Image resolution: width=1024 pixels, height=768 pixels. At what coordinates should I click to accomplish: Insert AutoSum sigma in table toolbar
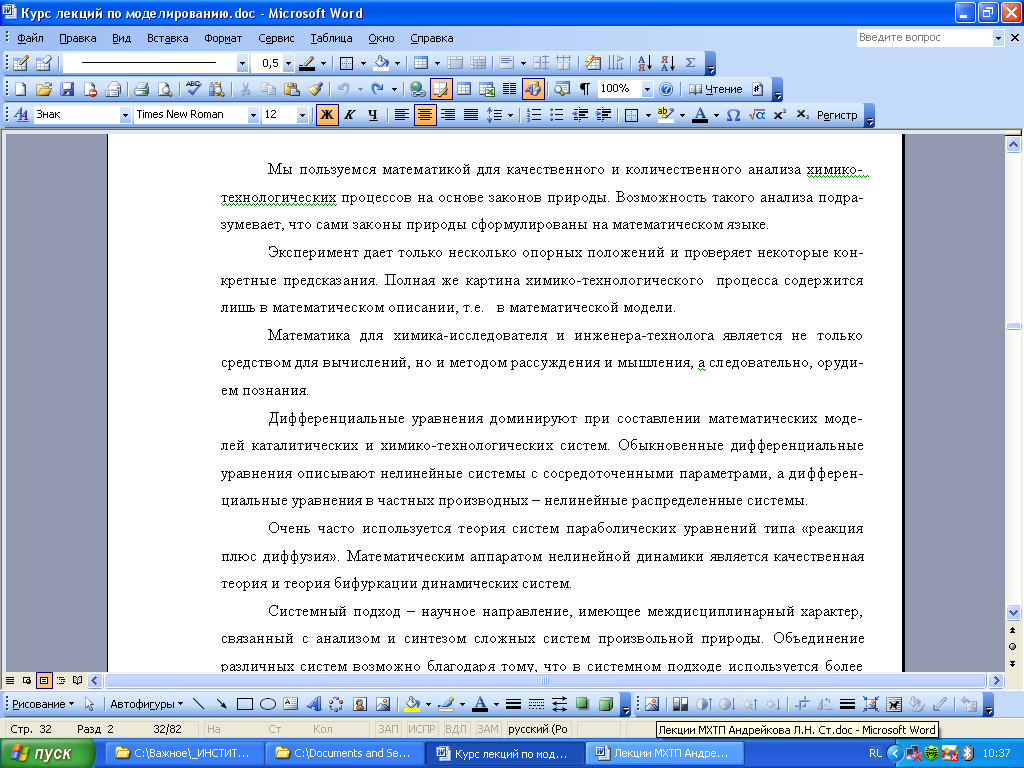pyautogui.click(x=690, y=63)
